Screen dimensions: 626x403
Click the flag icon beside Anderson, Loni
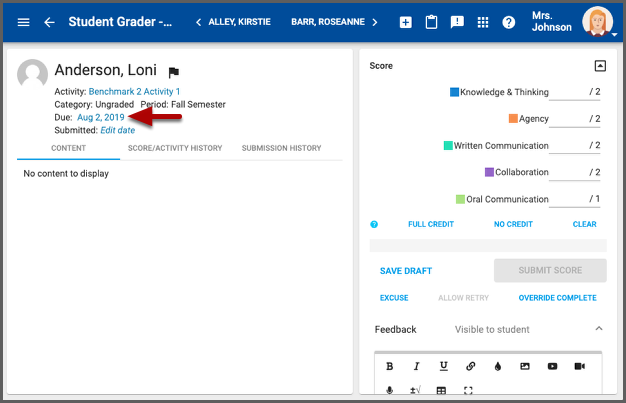click(x=174, y=72)
